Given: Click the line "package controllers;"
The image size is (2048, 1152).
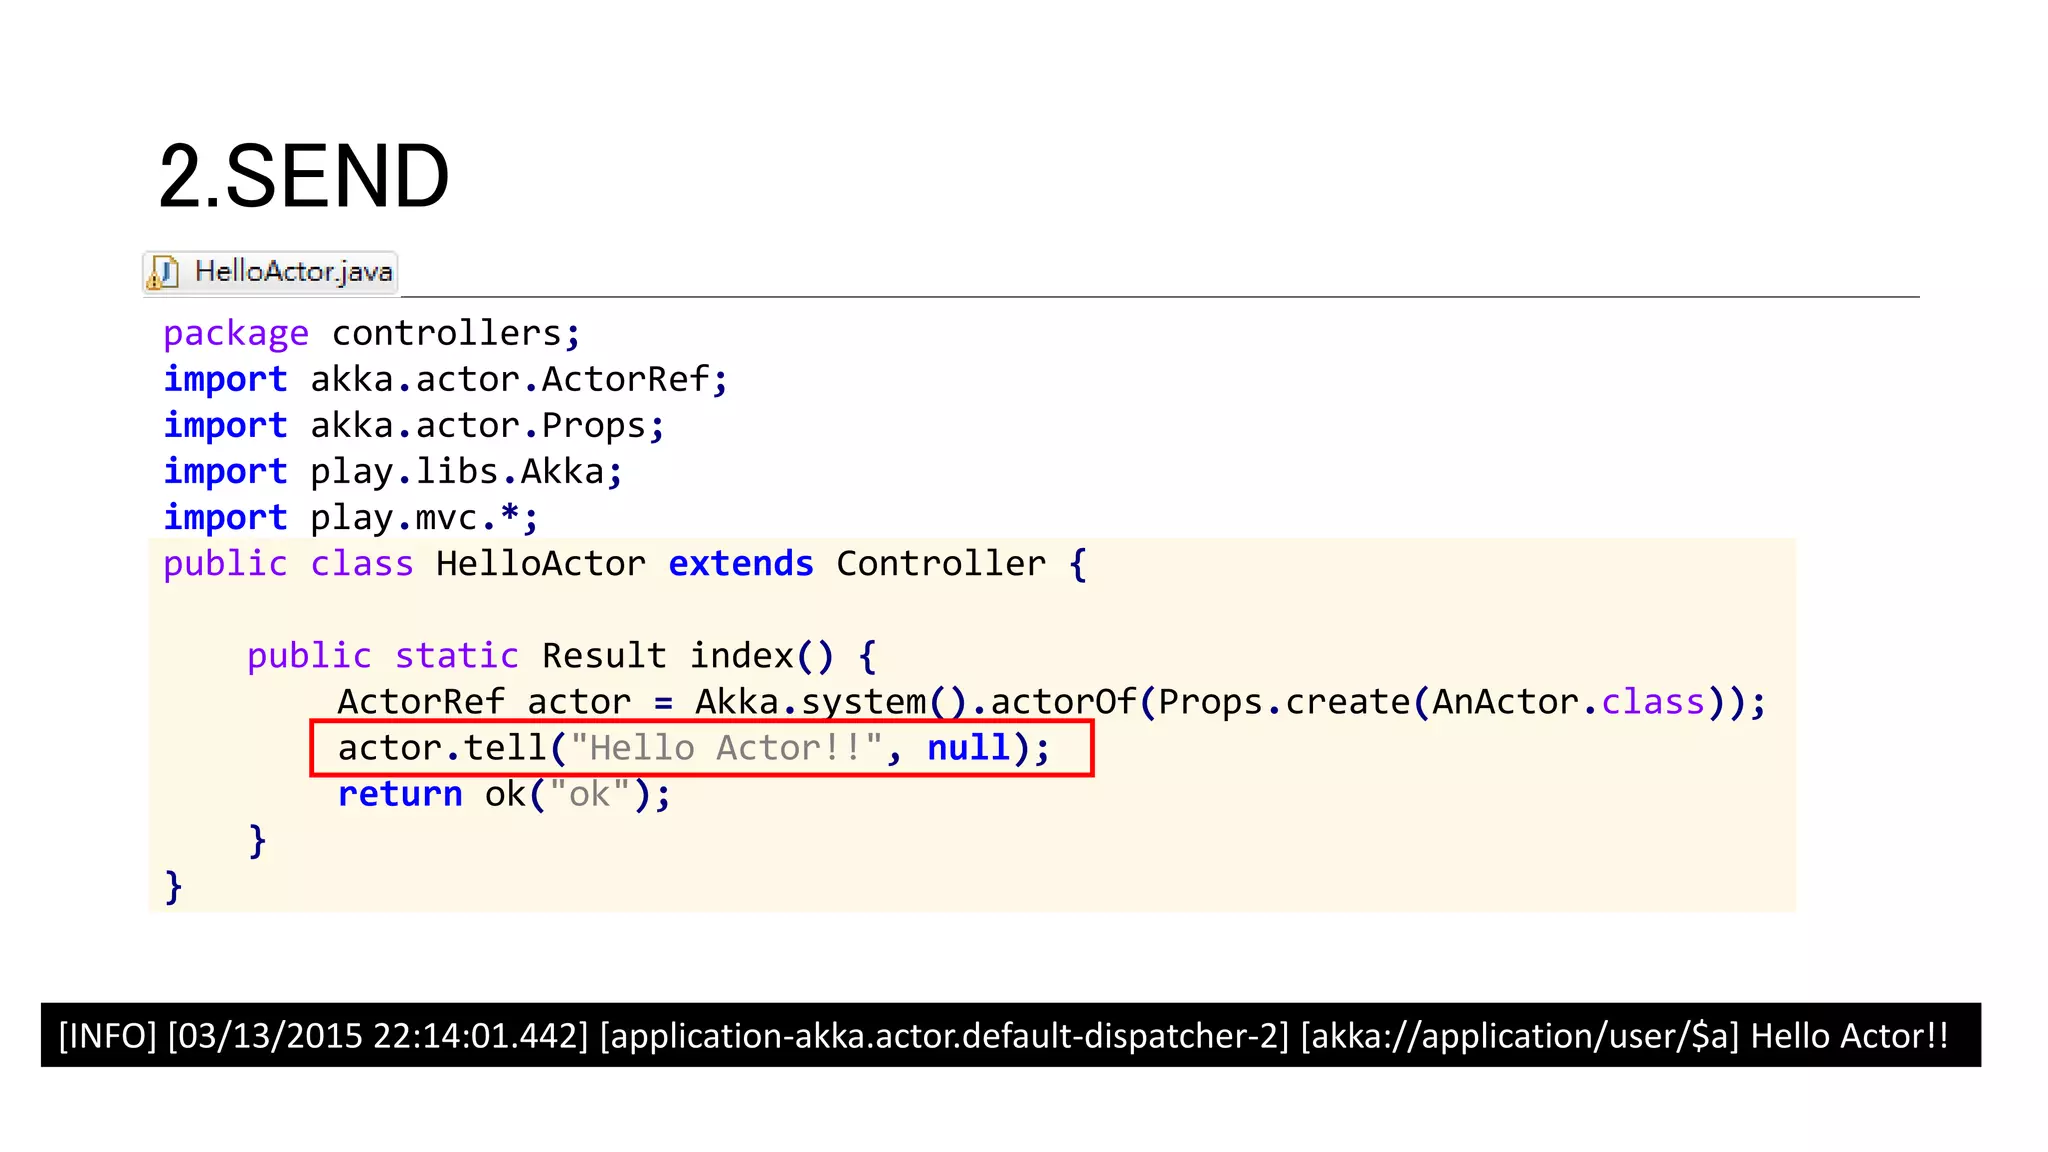Looking at the screenshot, I should 372,333.
